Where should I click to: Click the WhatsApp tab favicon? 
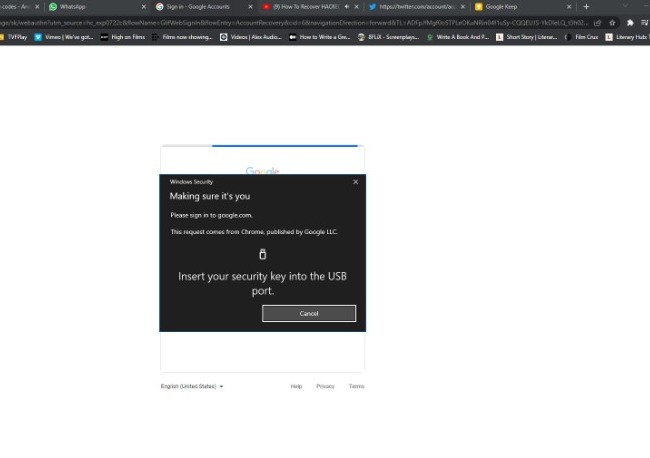(x=53, y=7)
